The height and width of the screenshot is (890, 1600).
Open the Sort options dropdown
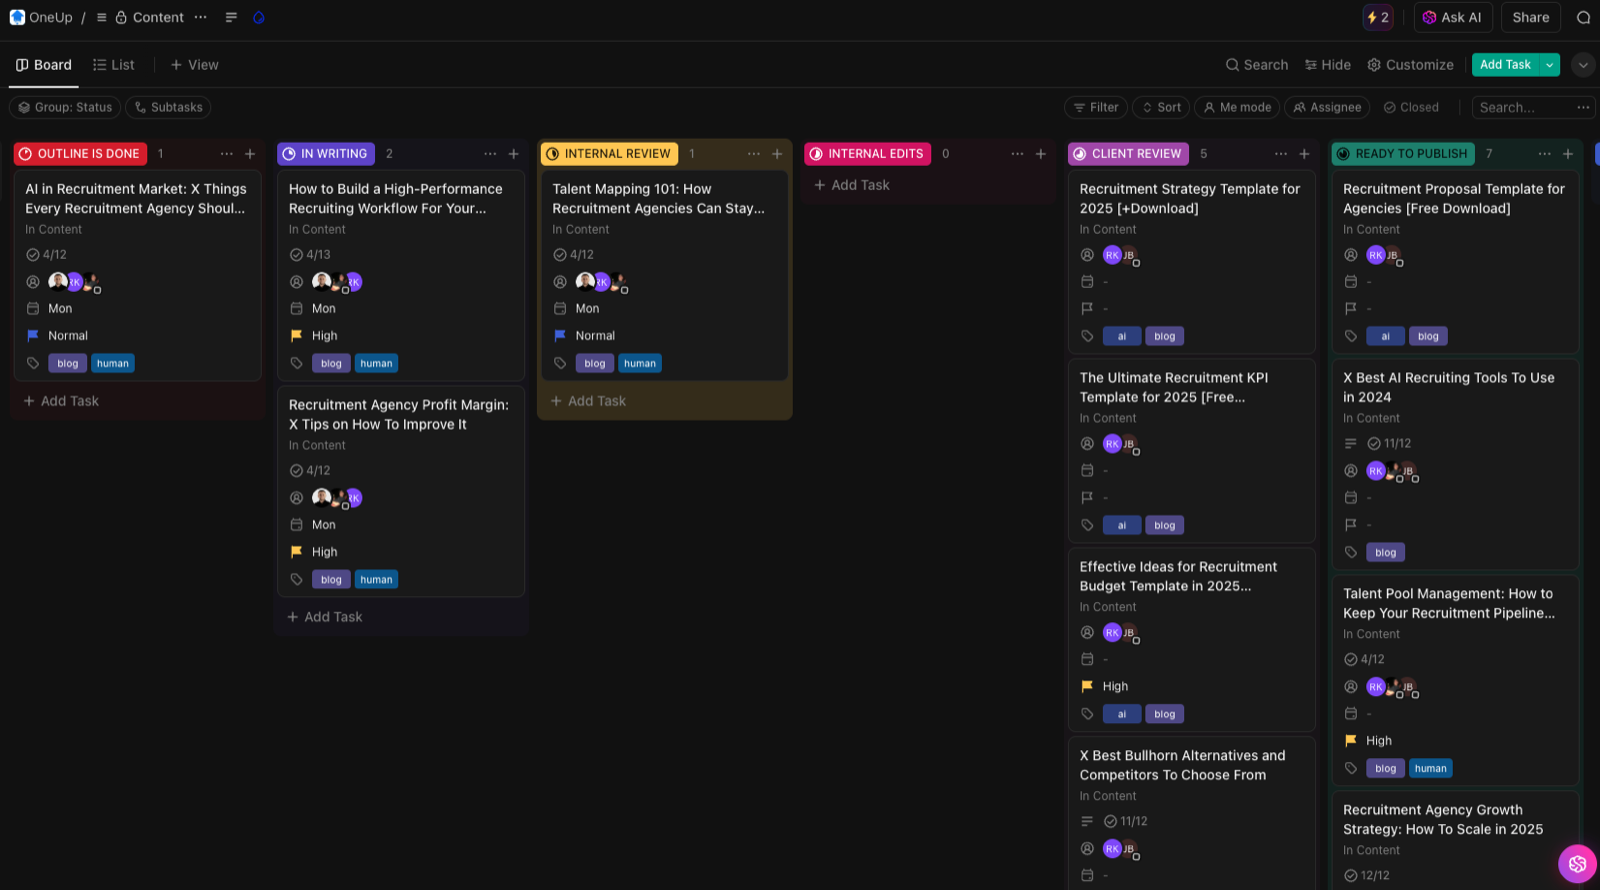(1160, 107)
